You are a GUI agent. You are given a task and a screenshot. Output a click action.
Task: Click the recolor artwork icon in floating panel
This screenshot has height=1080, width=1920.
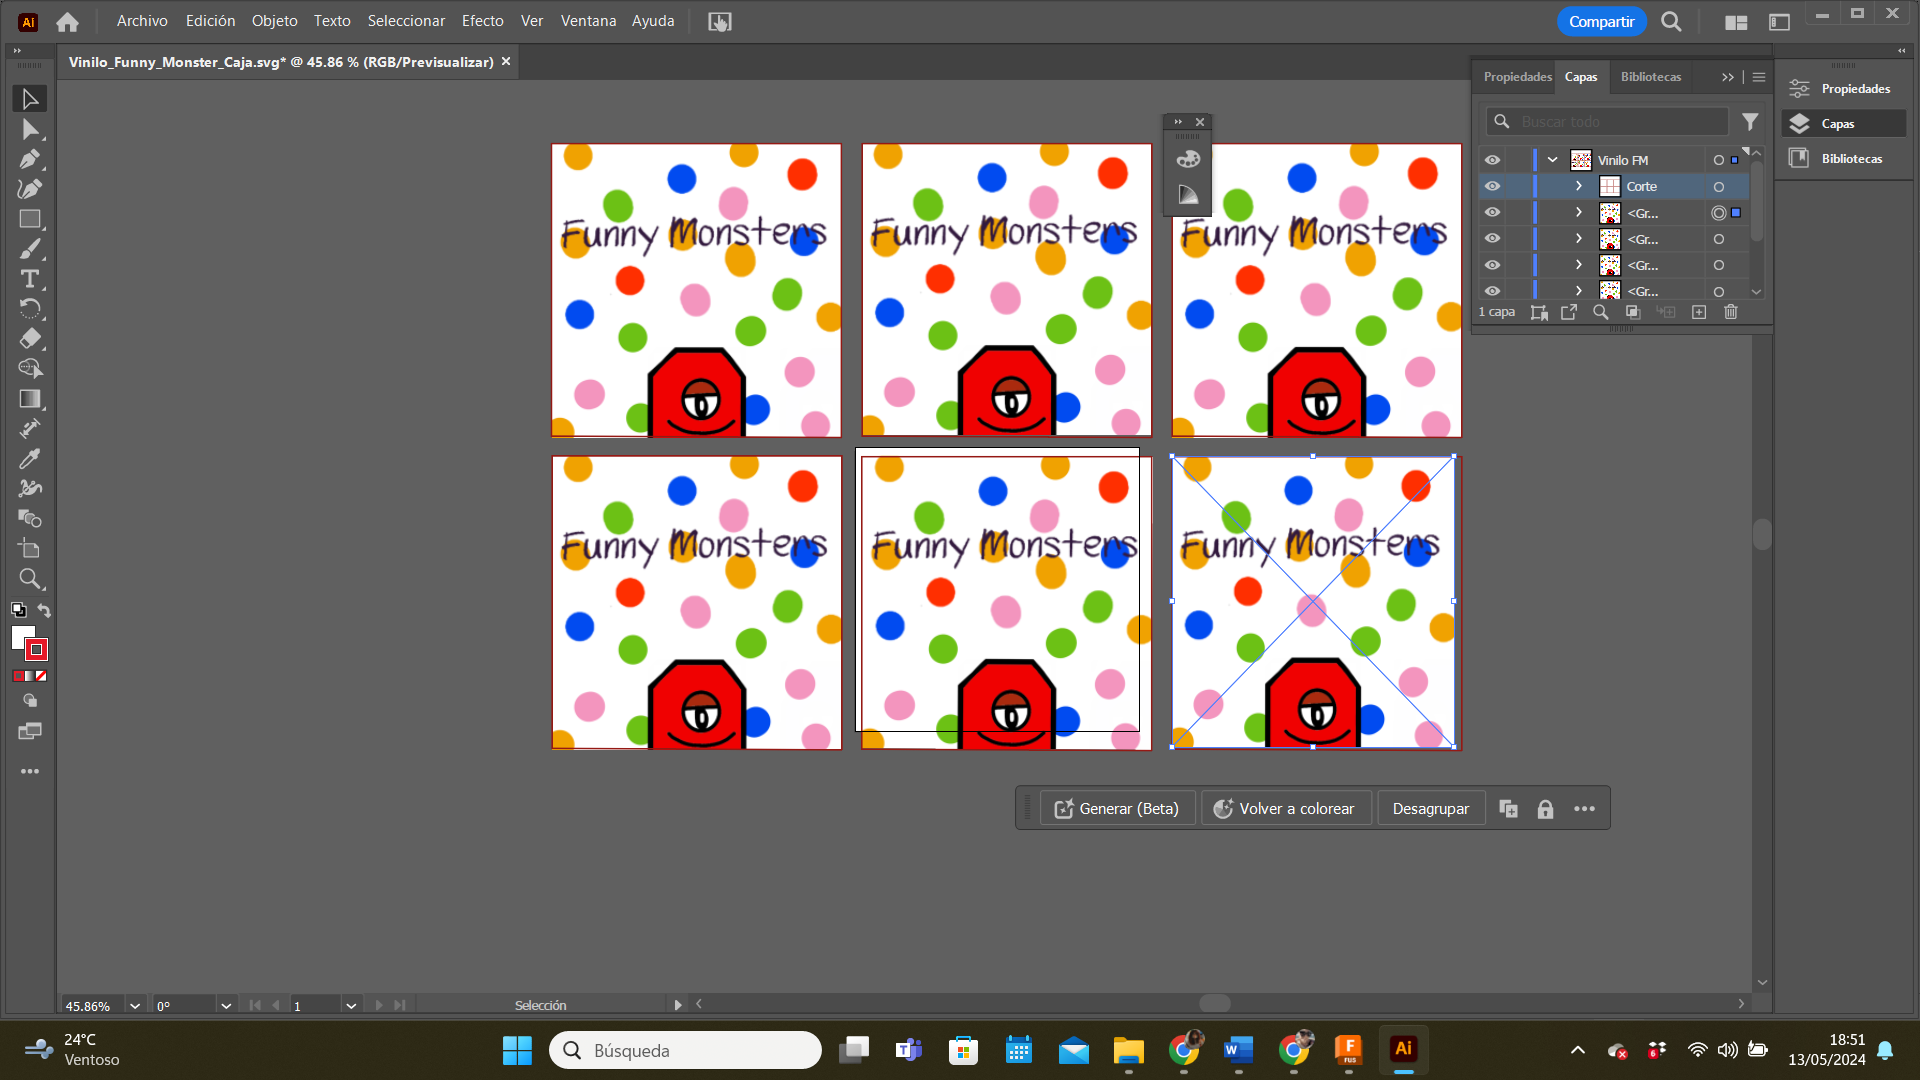point(1187,159)
